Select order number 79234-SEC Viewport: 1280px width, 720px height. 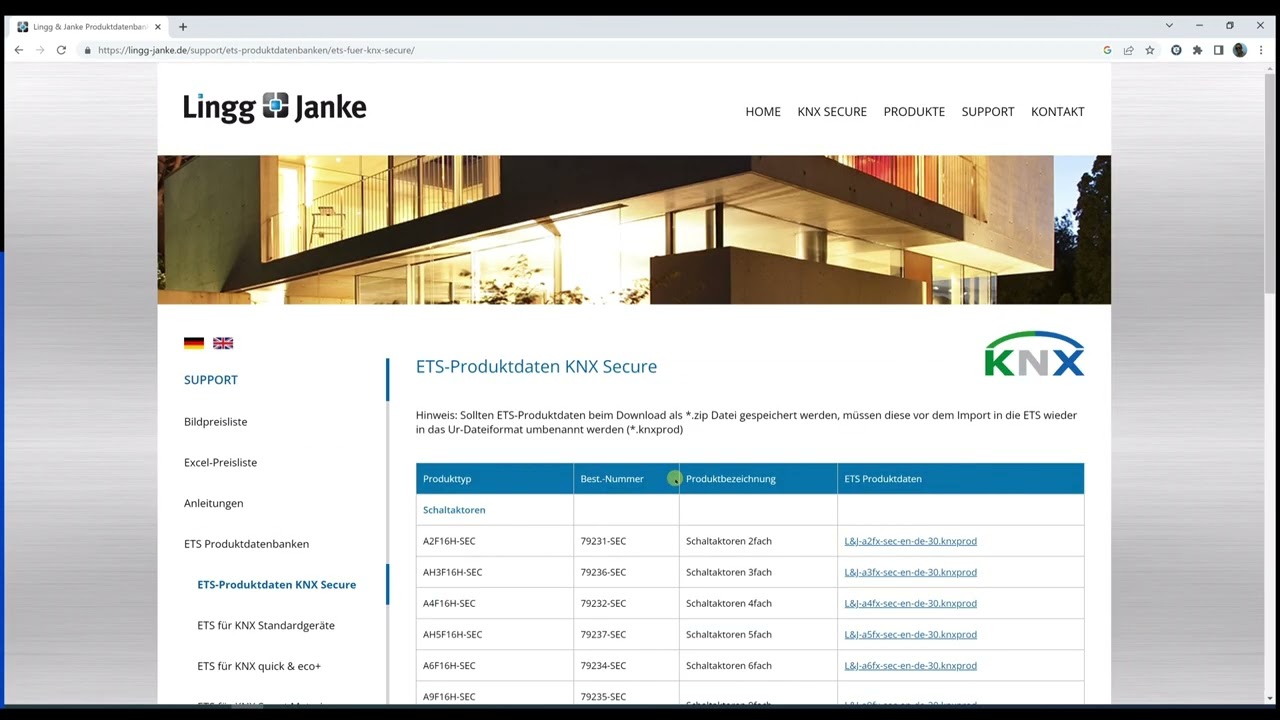point(603,665)
